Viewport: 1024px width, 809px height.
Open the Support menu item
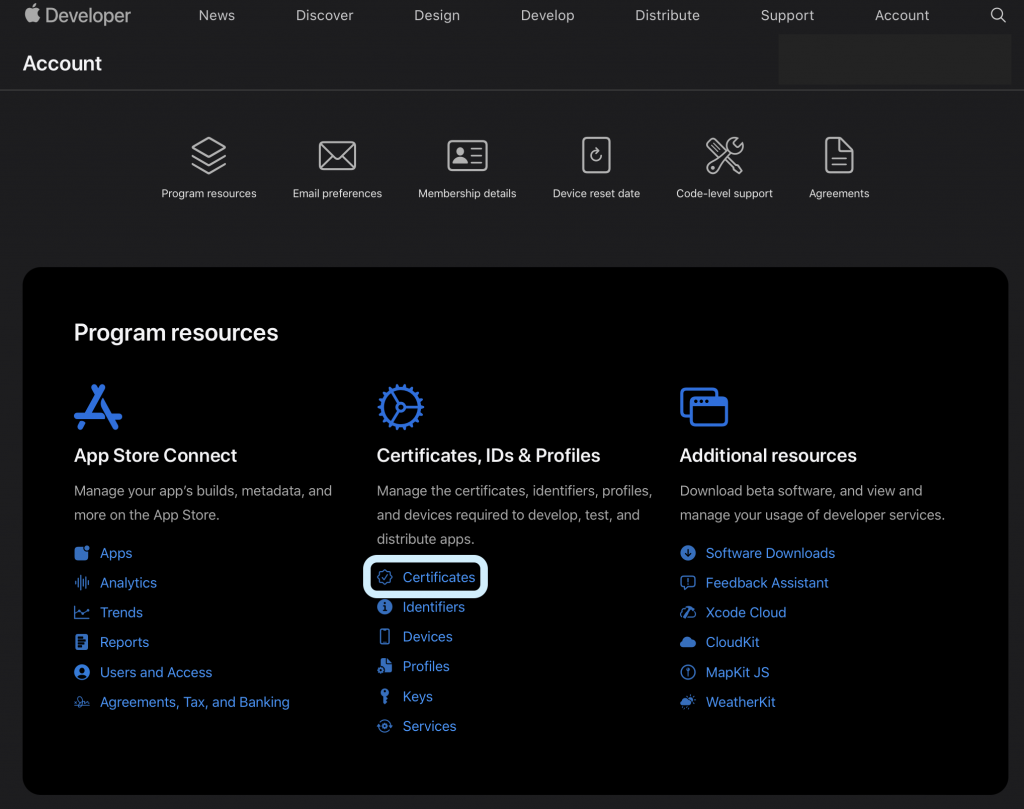pyautogui.click(x=787, y=15)
